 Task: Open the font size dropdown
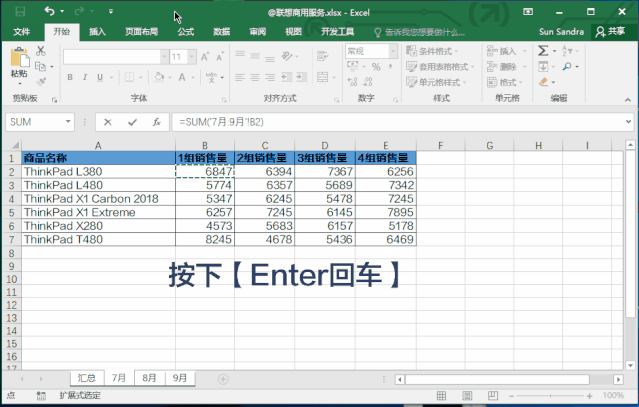(192, 57)
